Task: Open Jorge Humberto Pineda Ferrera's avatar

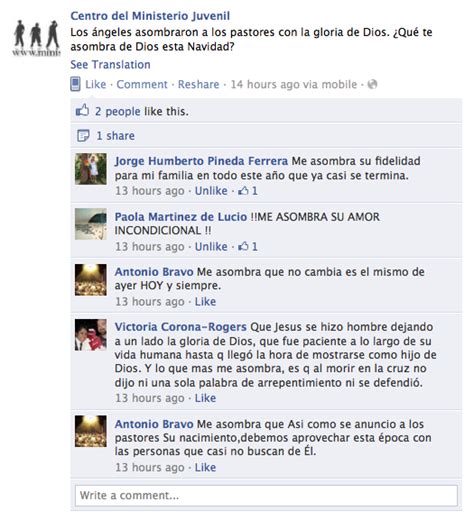Action: (91, 169)
